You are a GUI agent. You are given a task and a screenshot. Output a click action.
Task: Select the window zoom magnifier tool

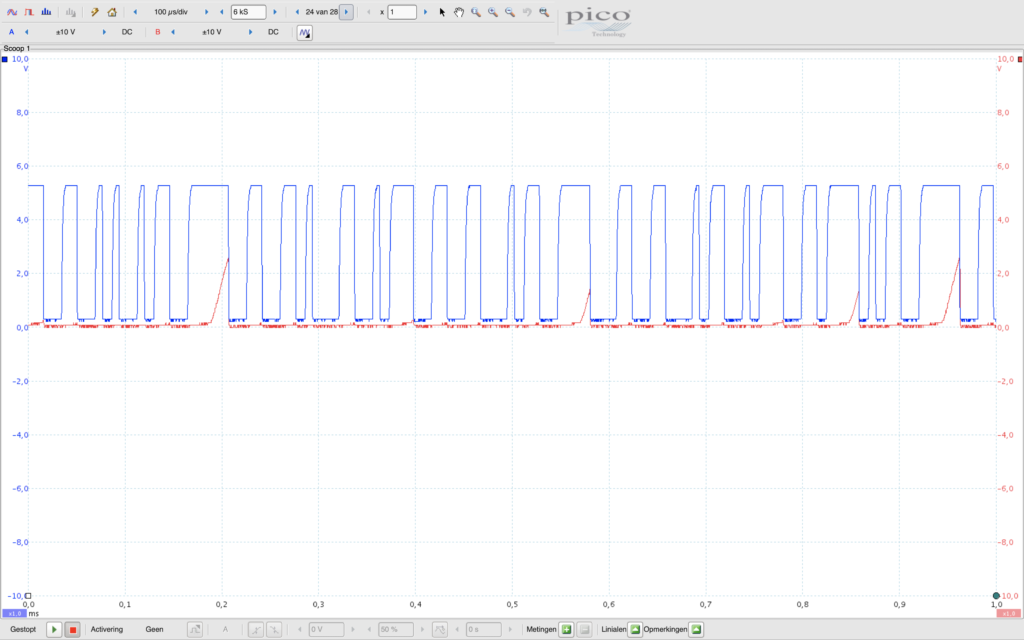[476, 12]
